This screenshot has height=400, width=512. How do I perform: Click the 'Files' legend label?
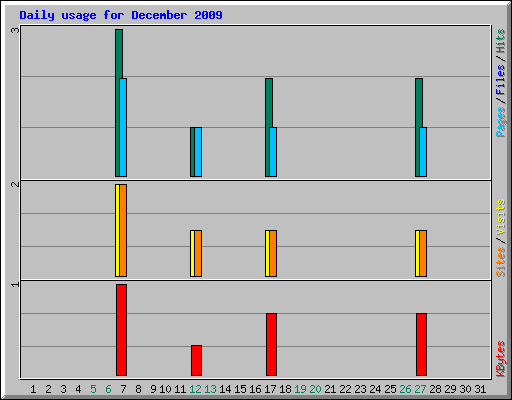pos(501,80)
